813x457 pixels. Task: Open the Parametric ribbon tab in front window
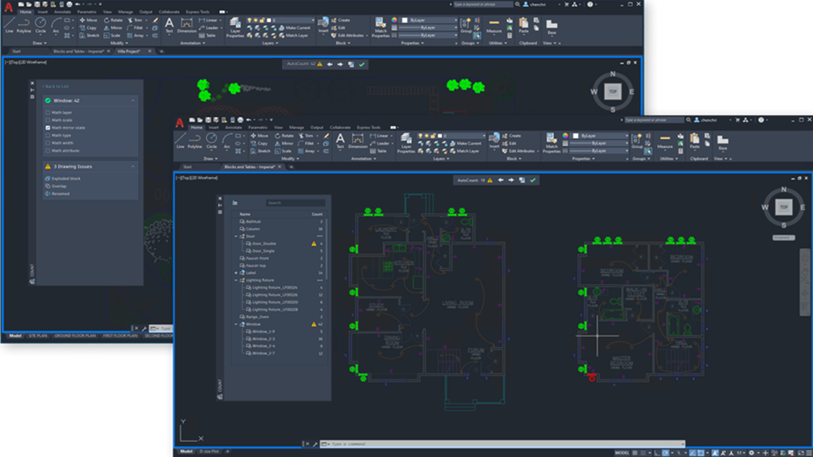pyautogui.click(x=258, y=128)
